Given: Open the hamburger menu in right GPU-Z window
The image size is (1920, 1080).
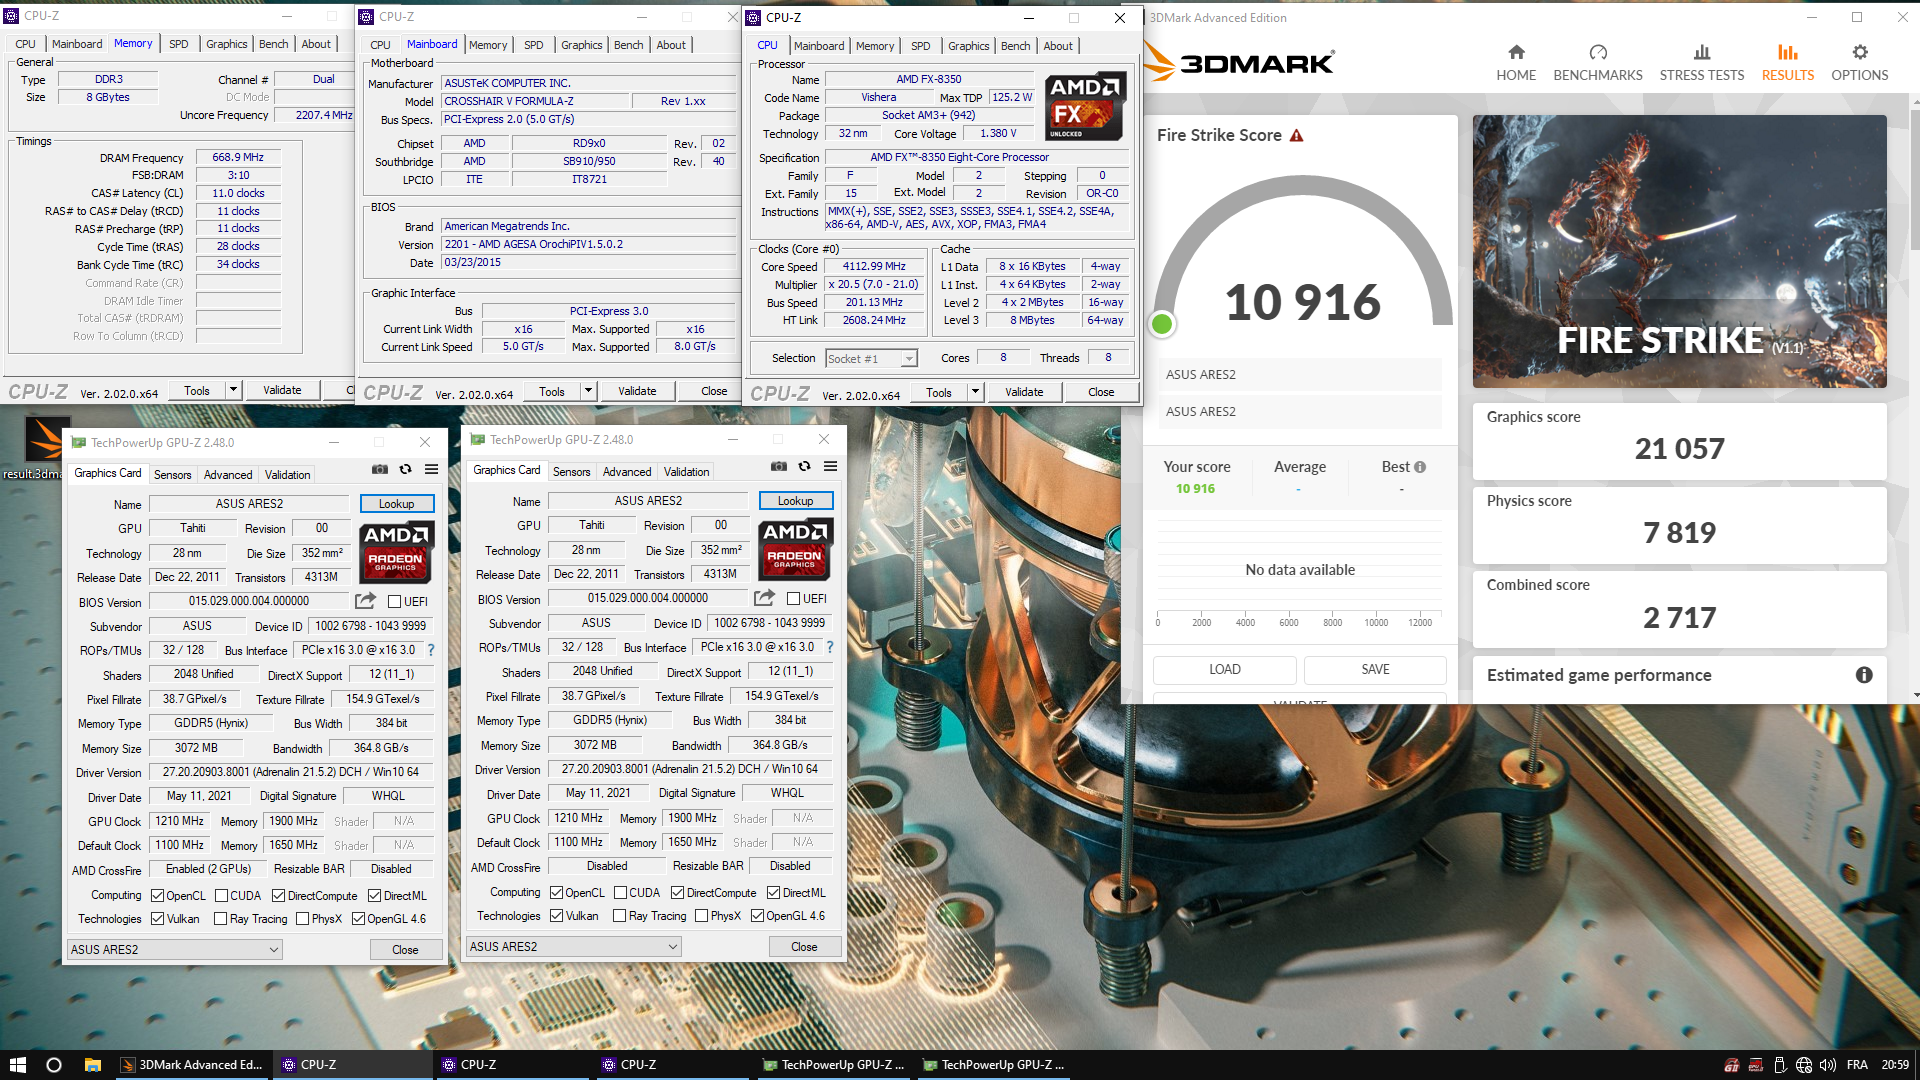Looking at the screenshot, I should click(830, 466).
